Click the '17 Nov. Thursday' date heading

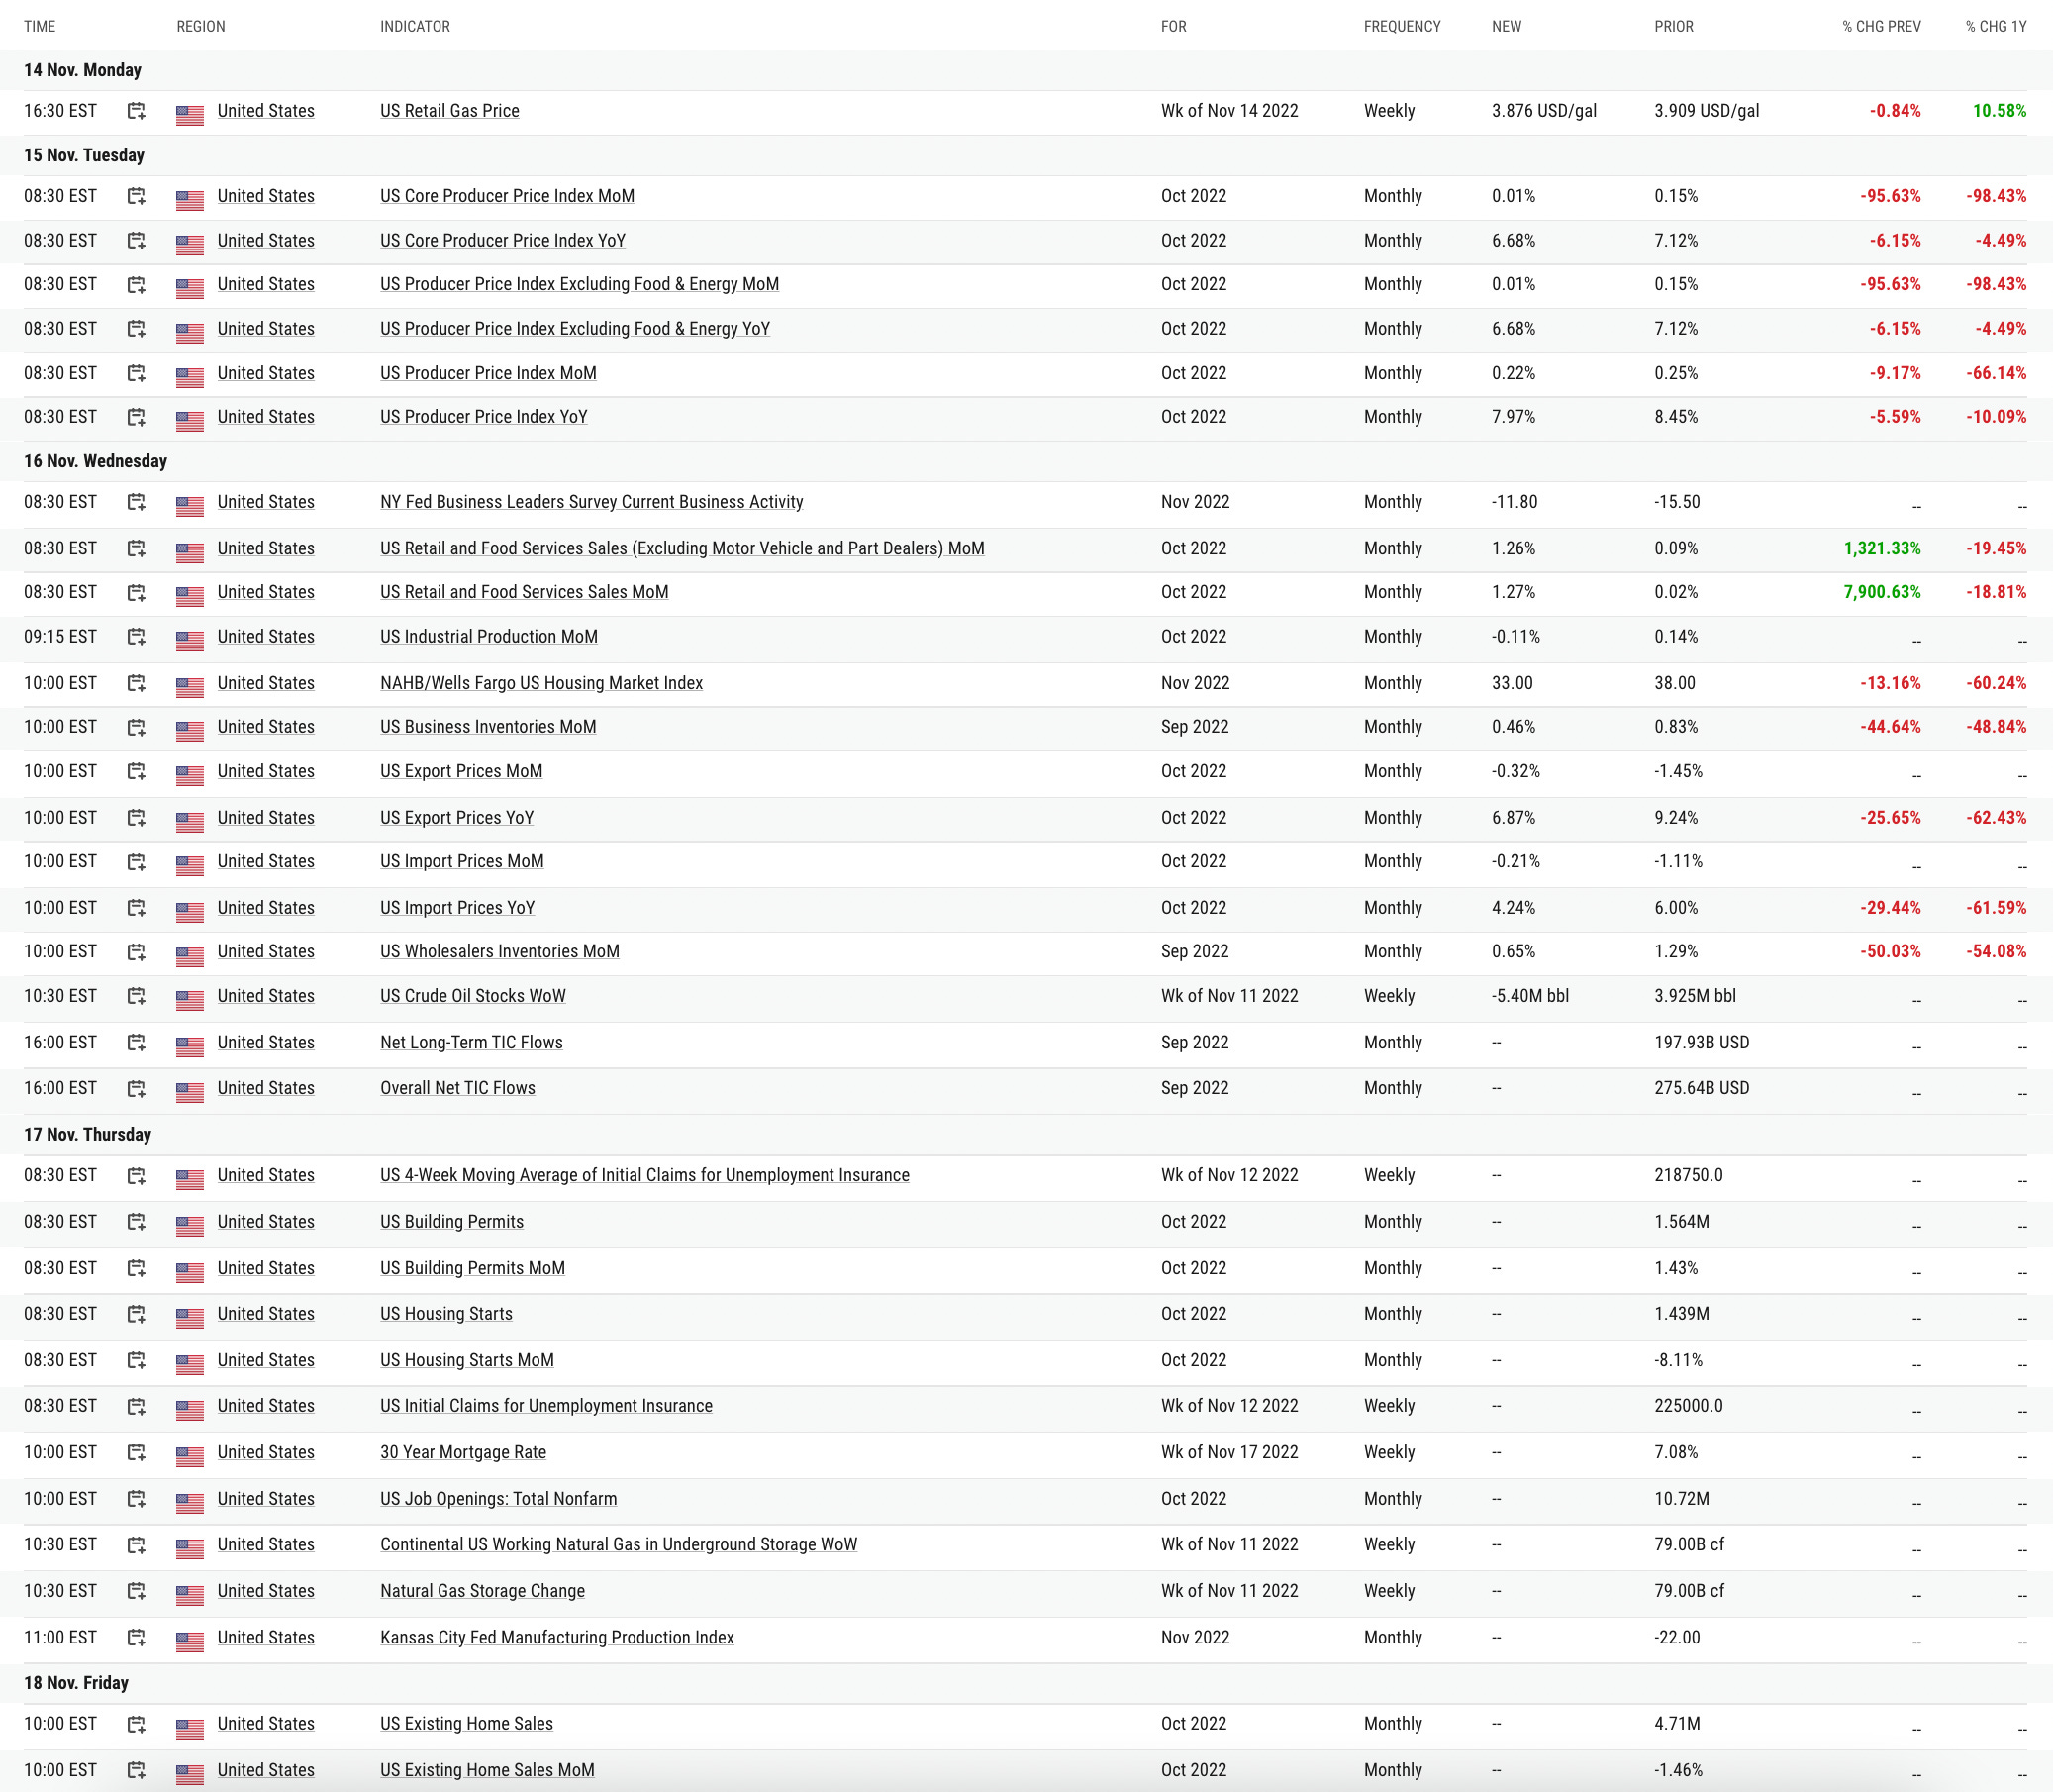[88, 1134]
